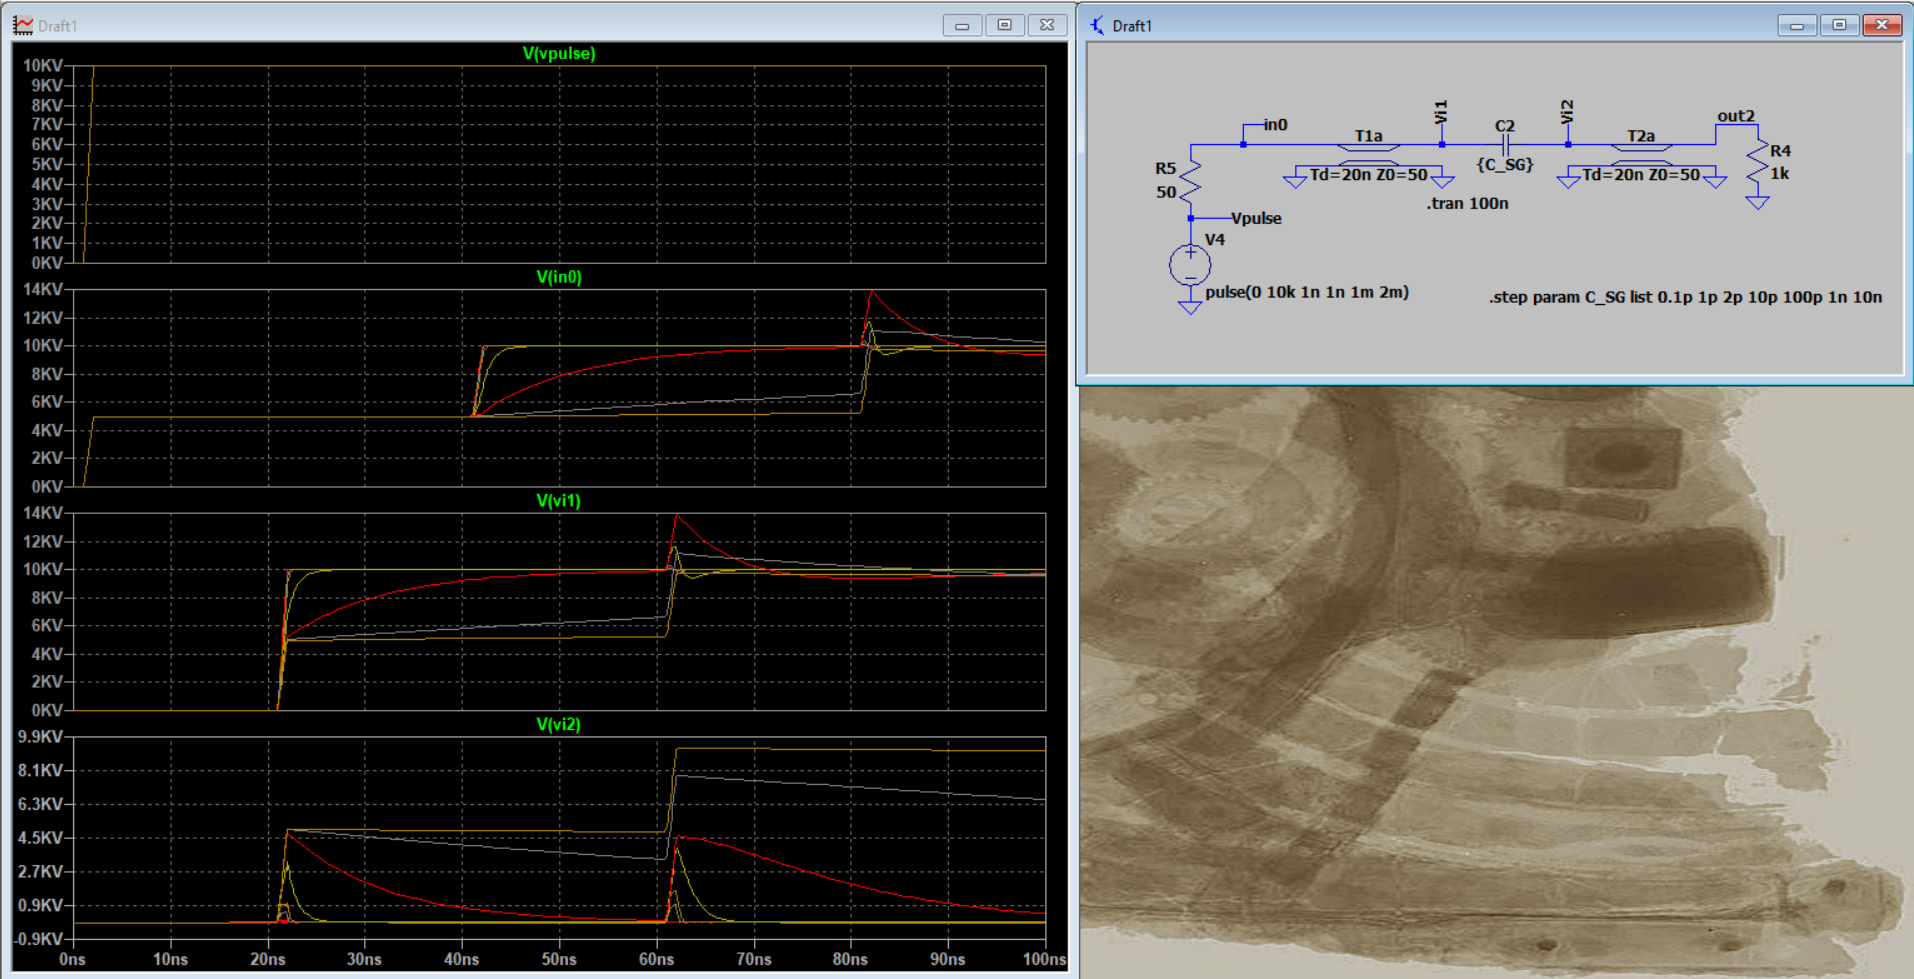
Task: Select the T2a transmission line symbol
Action: coord(1641,153)
